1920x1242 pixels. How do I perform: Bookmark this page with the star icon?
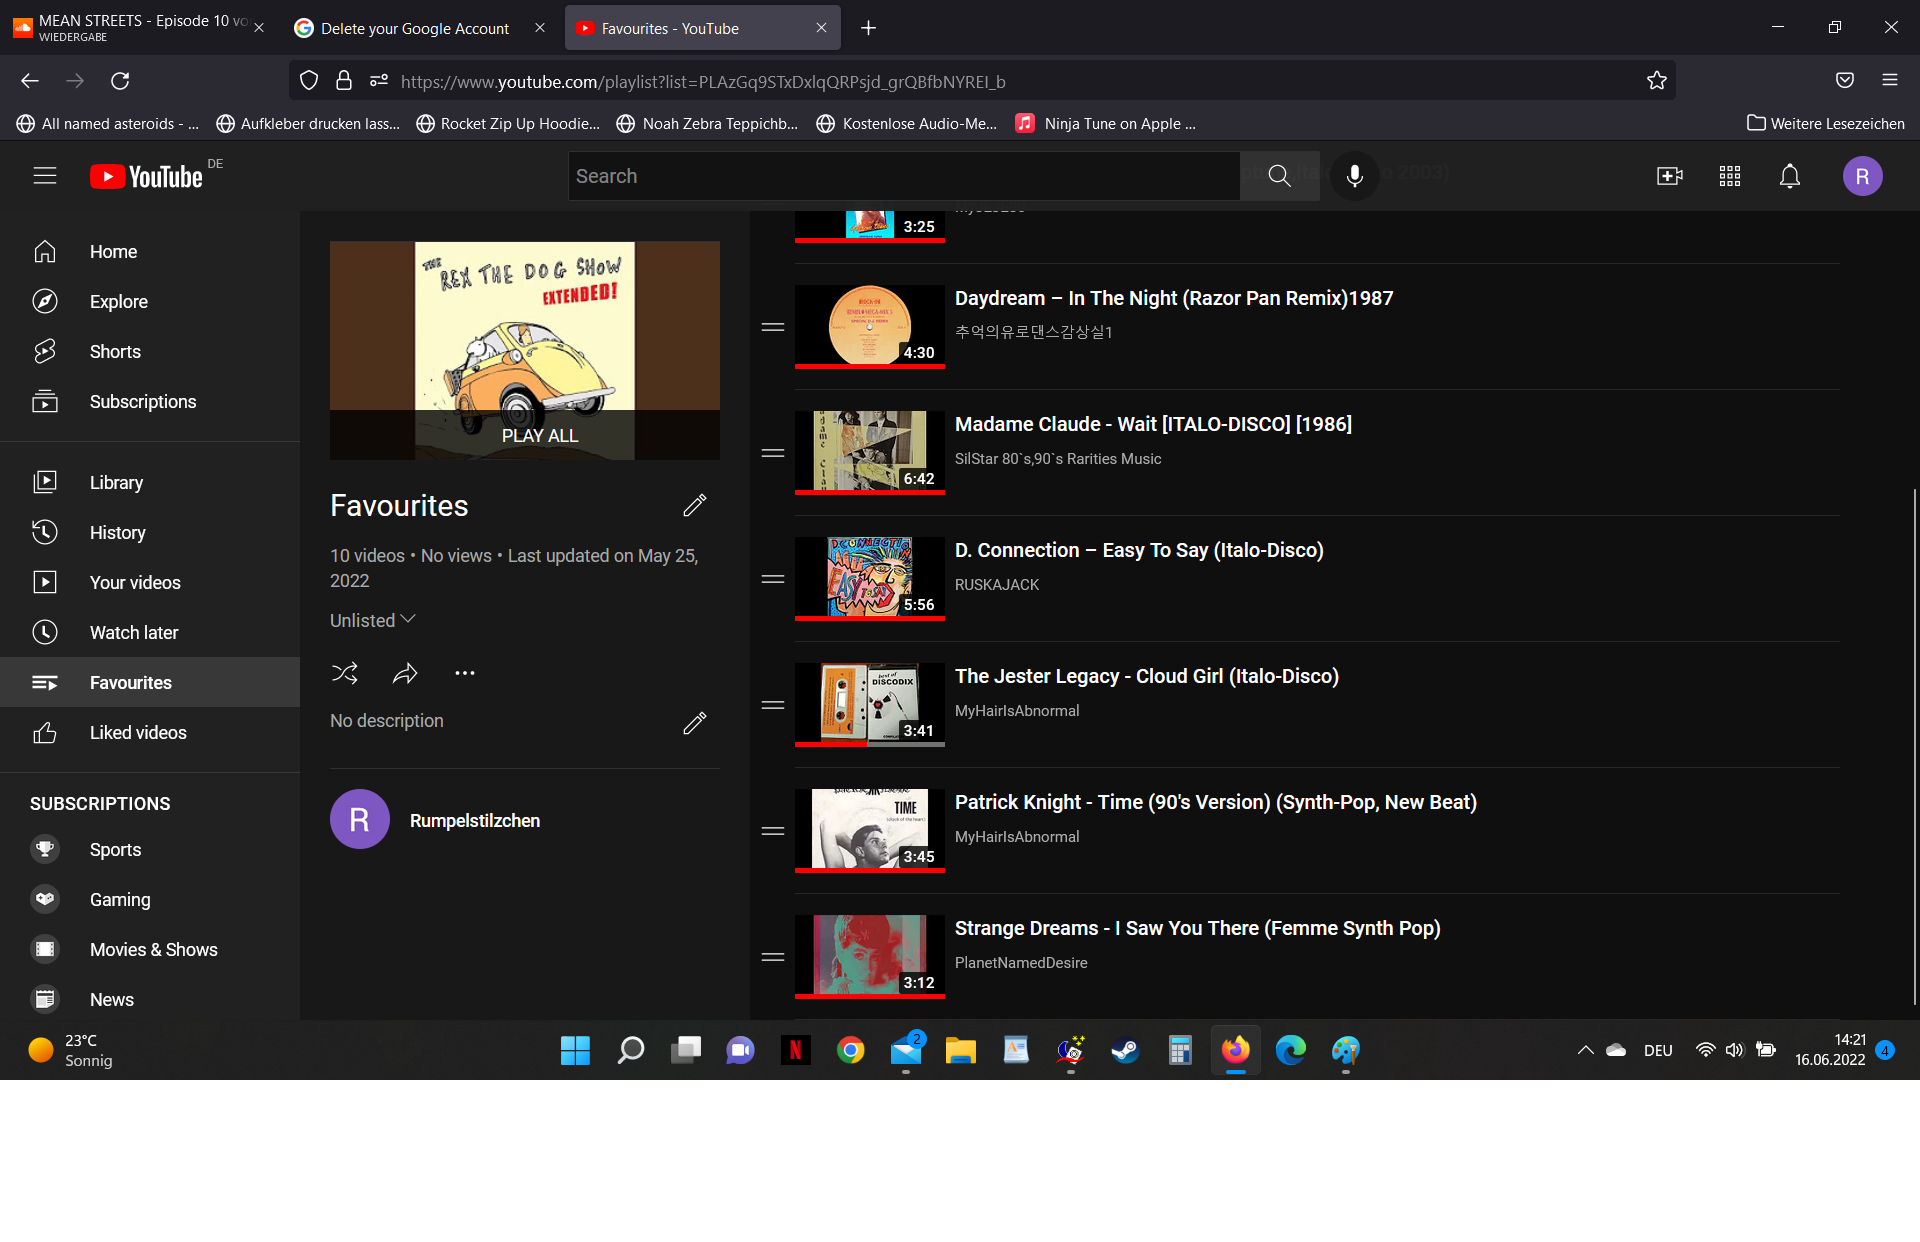click(1656, 81)
